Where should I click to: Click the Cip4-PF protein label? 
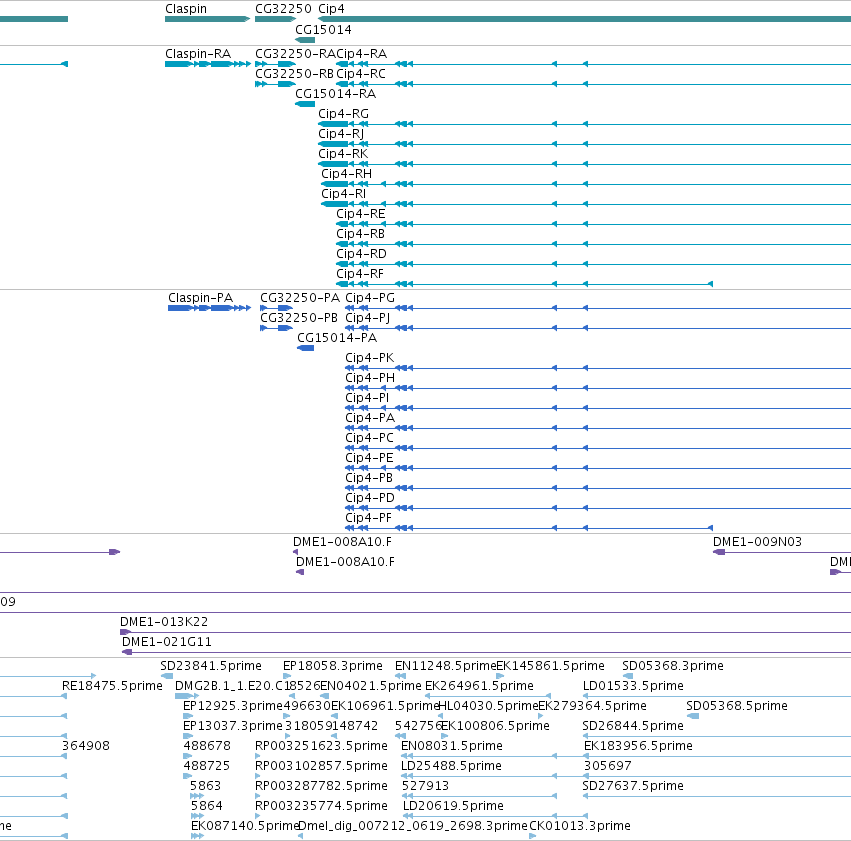[x=369, y=518]
